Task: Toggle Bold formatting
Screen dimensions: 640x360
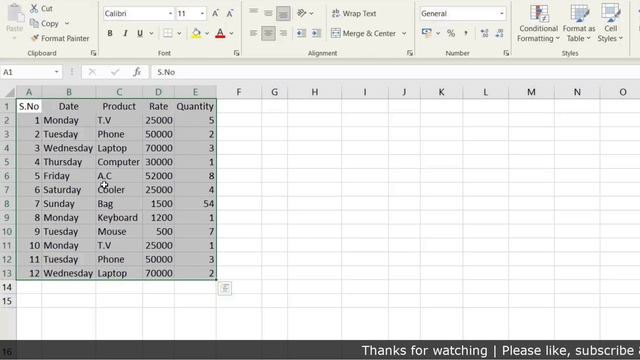Action: (110, 33)
